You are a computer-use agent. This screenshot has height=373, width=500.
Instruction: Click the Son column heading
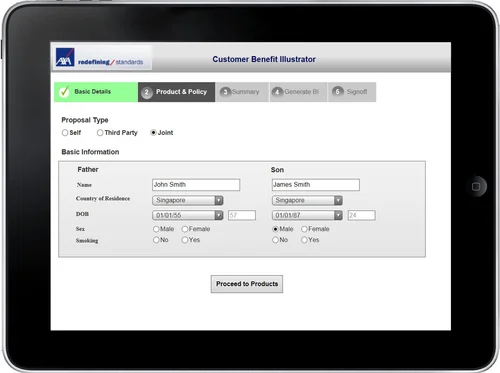click(x=277, y=170)
